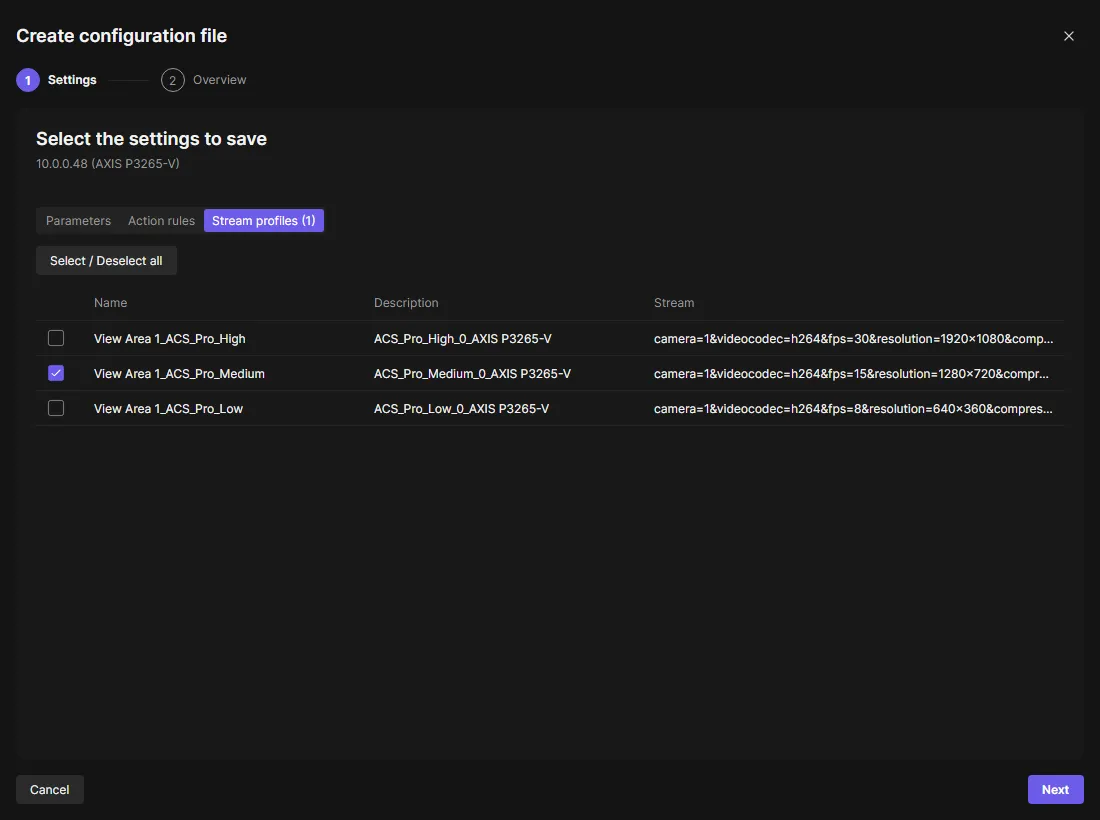Screen dimensions: 1100x820
Task: Click the View Area 1_ACS_Pro_High name
Action: pyautogui.click(x=170, y=339)
